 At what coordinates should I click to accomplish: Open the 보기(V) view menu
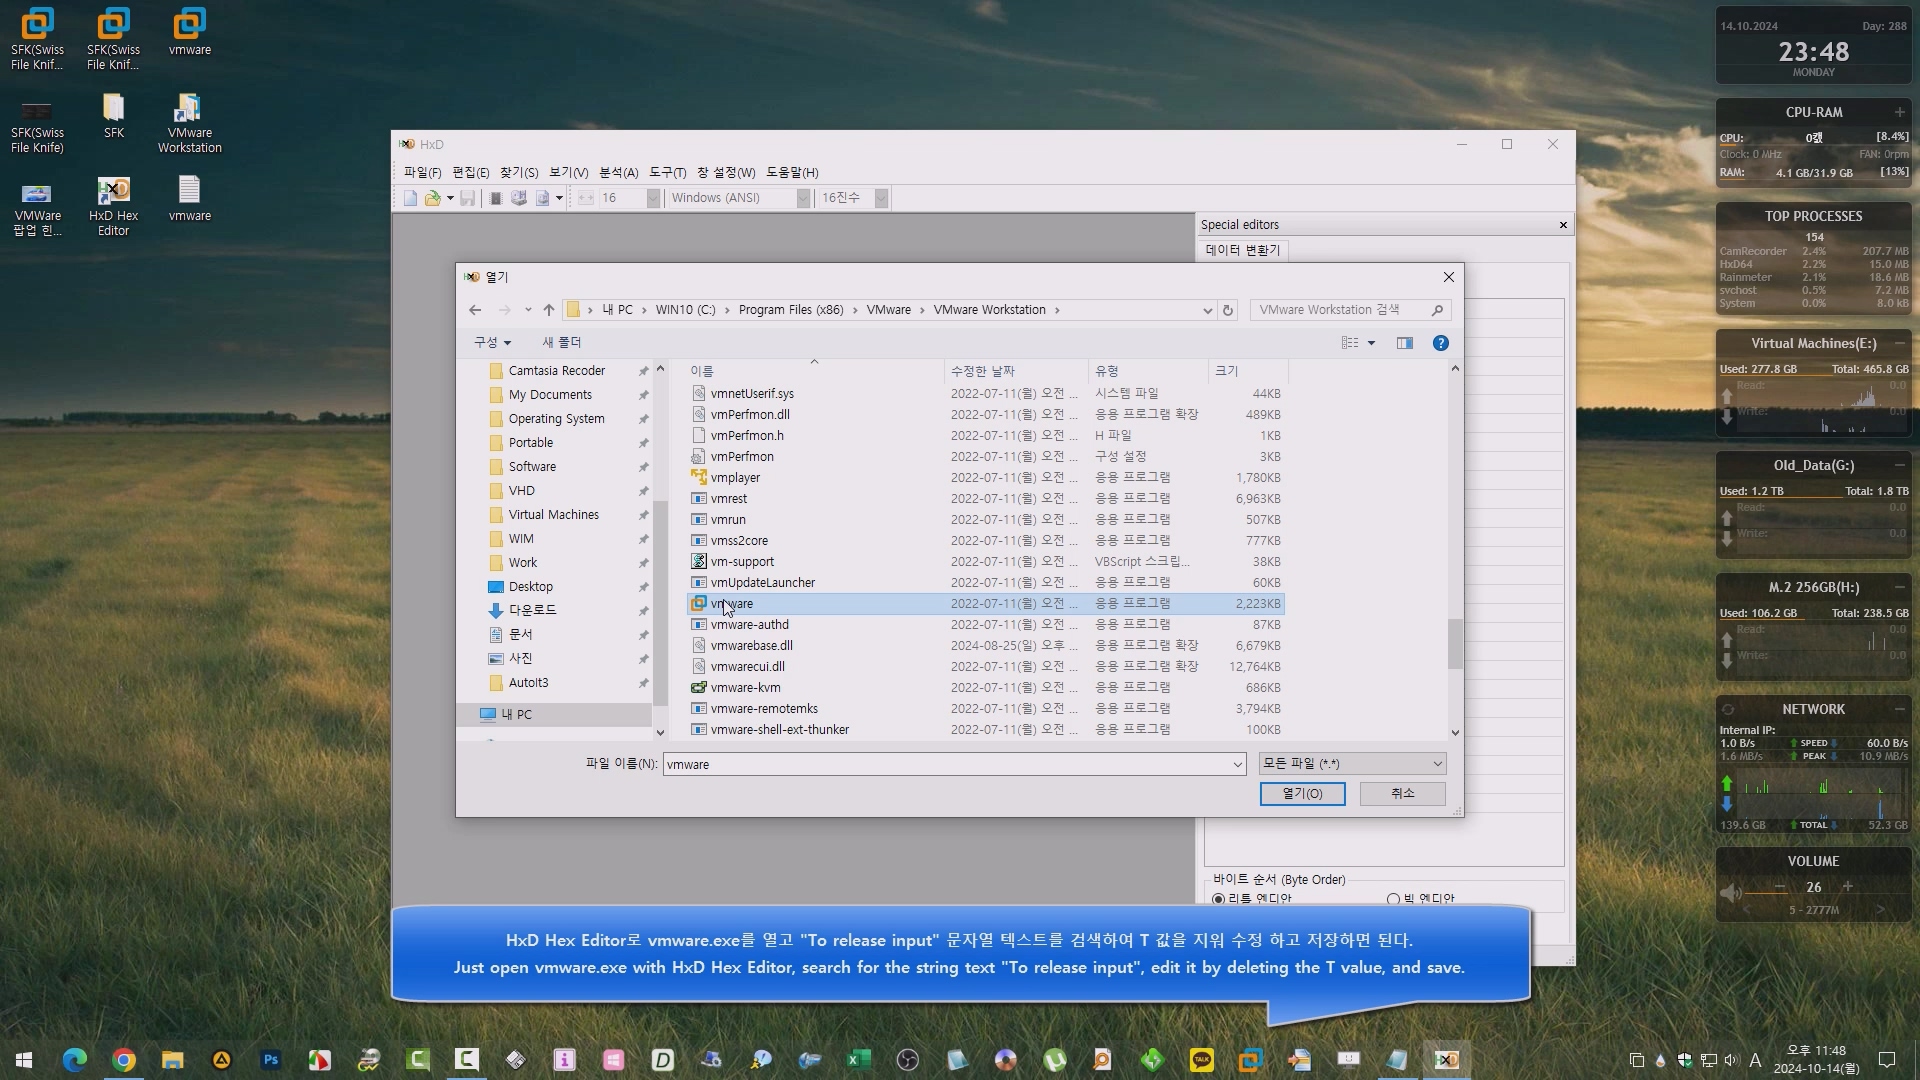coord(568,173)
